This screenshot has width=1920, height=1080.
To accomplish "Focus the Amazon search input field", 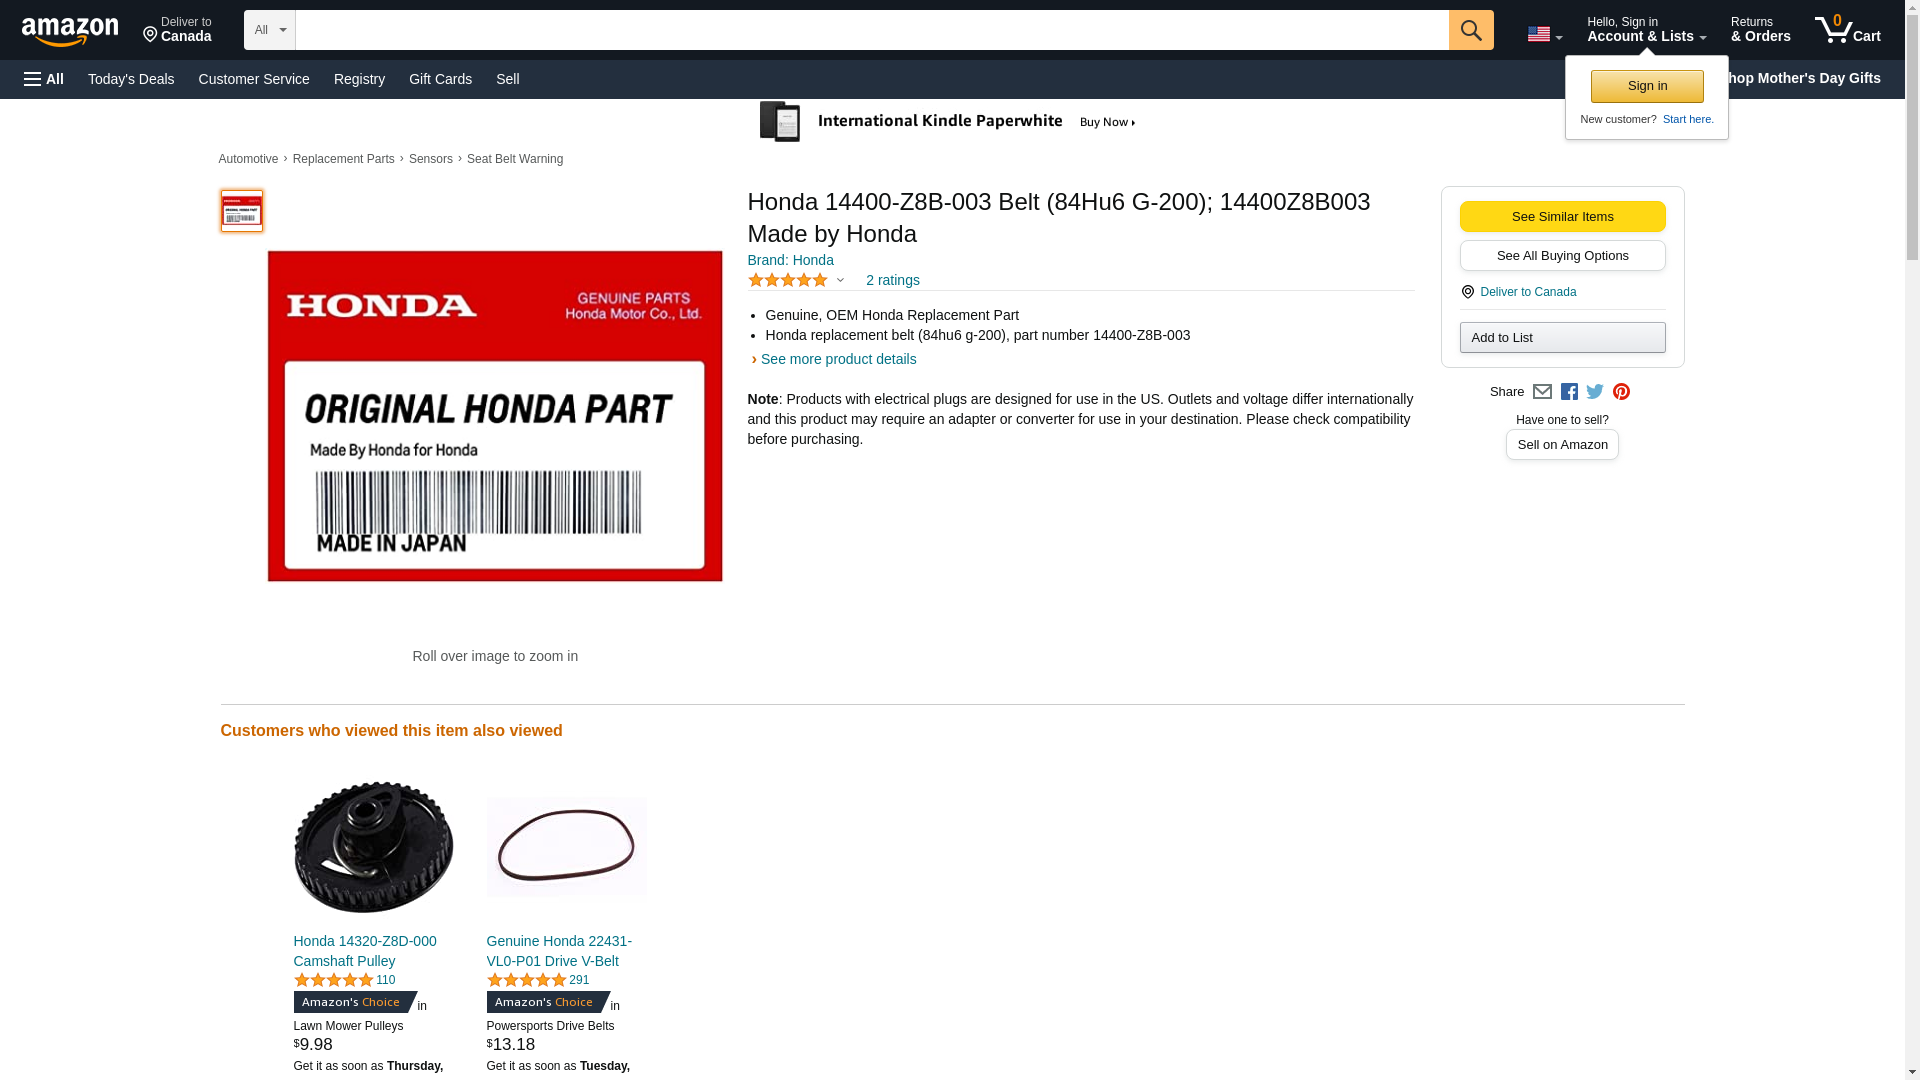I will 872,30.
